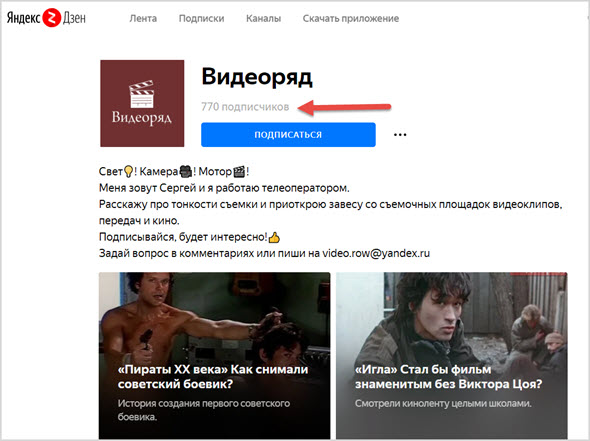The height and width of the screenshot is (441, 590).
Task: Click the 770 подписчиков counter
Action: click(245, 107)
